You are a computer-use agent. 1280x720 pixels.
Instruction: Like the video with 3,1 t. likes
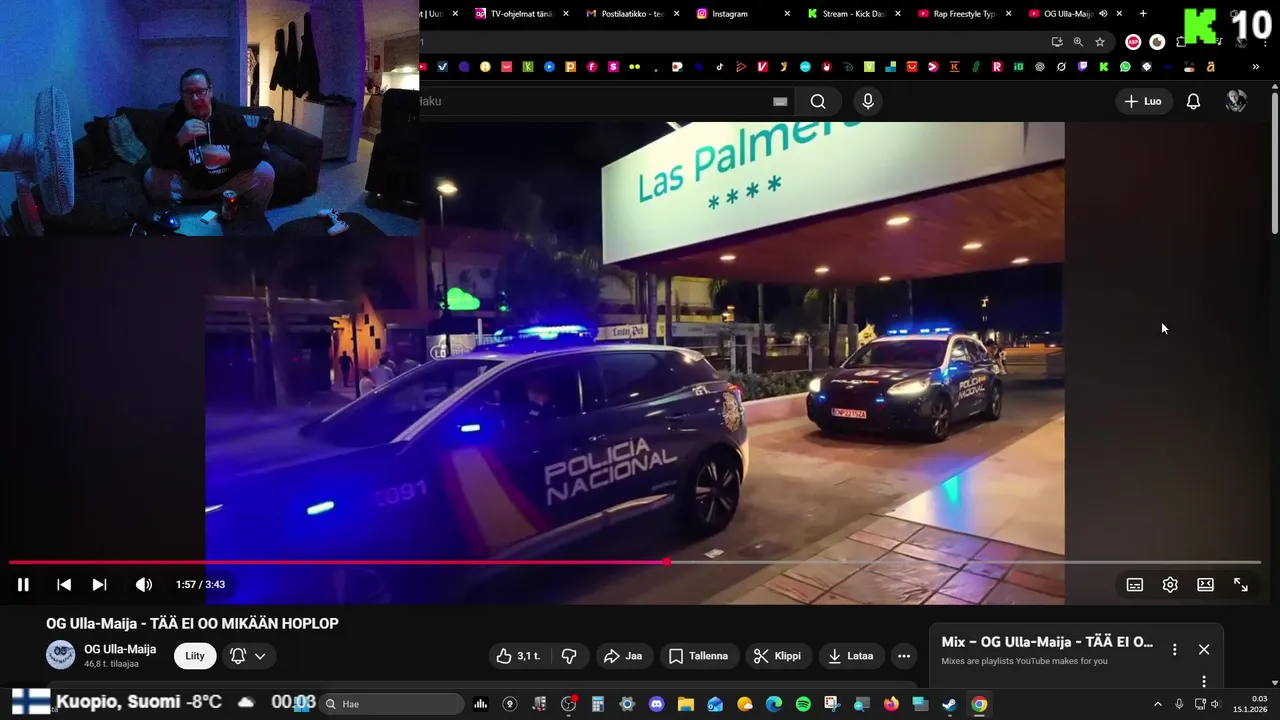tap(518, 656)
